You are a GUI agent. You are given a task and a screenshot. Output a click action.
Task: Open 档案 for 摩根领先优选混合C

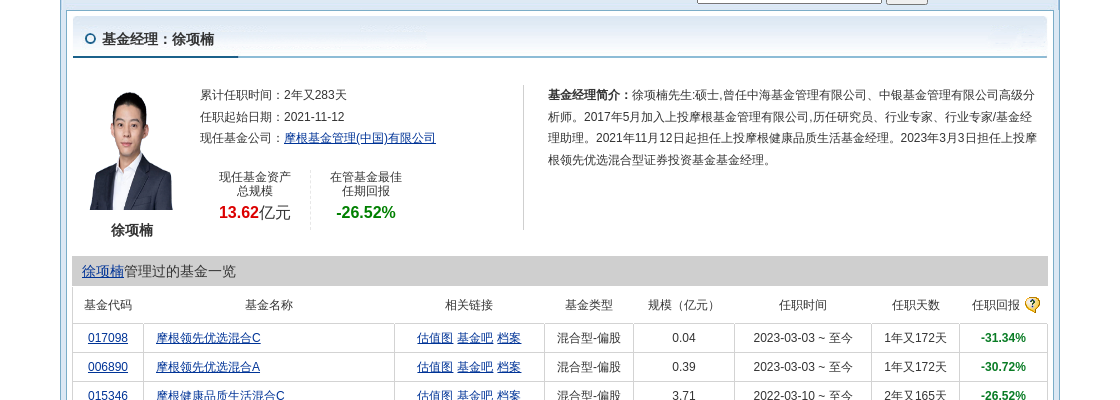coord(509,338)
